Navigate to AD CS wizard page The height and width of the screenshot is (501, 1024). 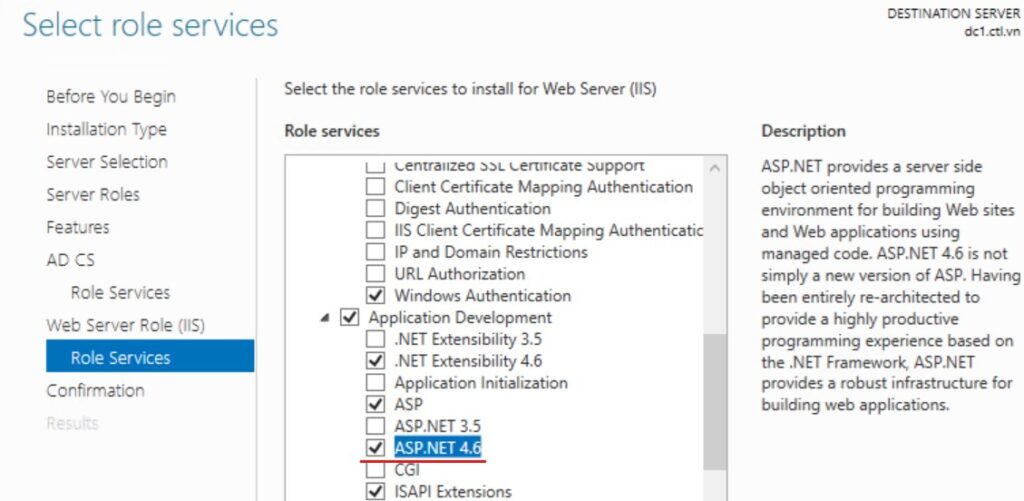pyautogui.click(x=70, y=260)
